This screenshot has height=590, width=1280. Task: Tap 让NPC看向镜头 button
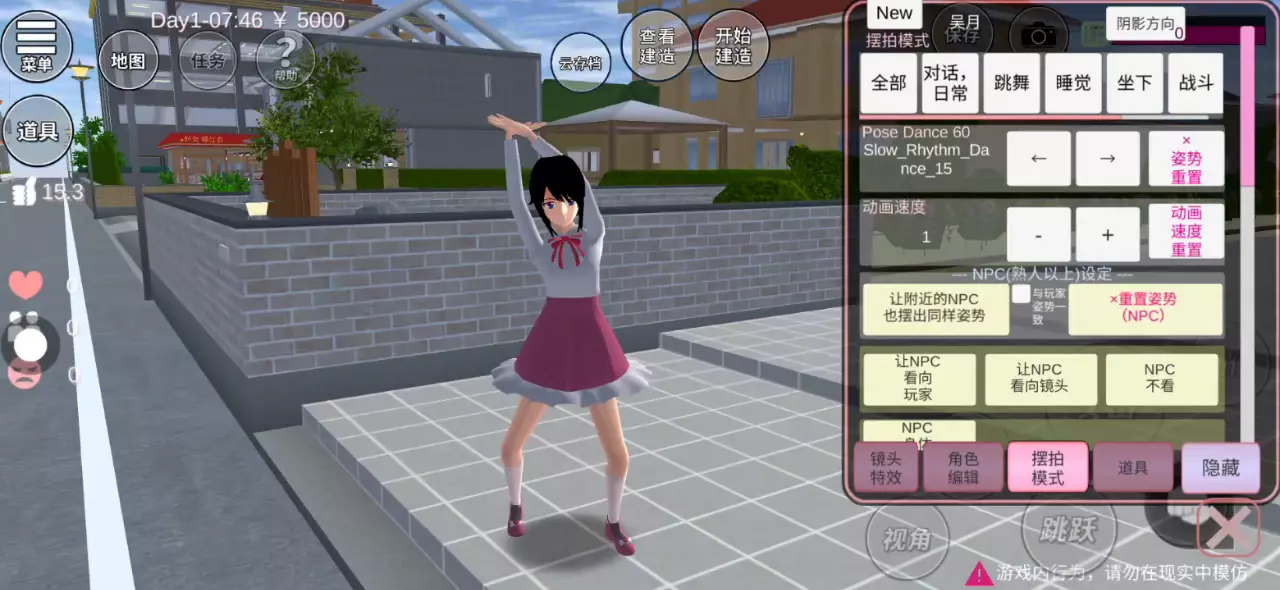pyautogui.click(x=1041, y=379)
